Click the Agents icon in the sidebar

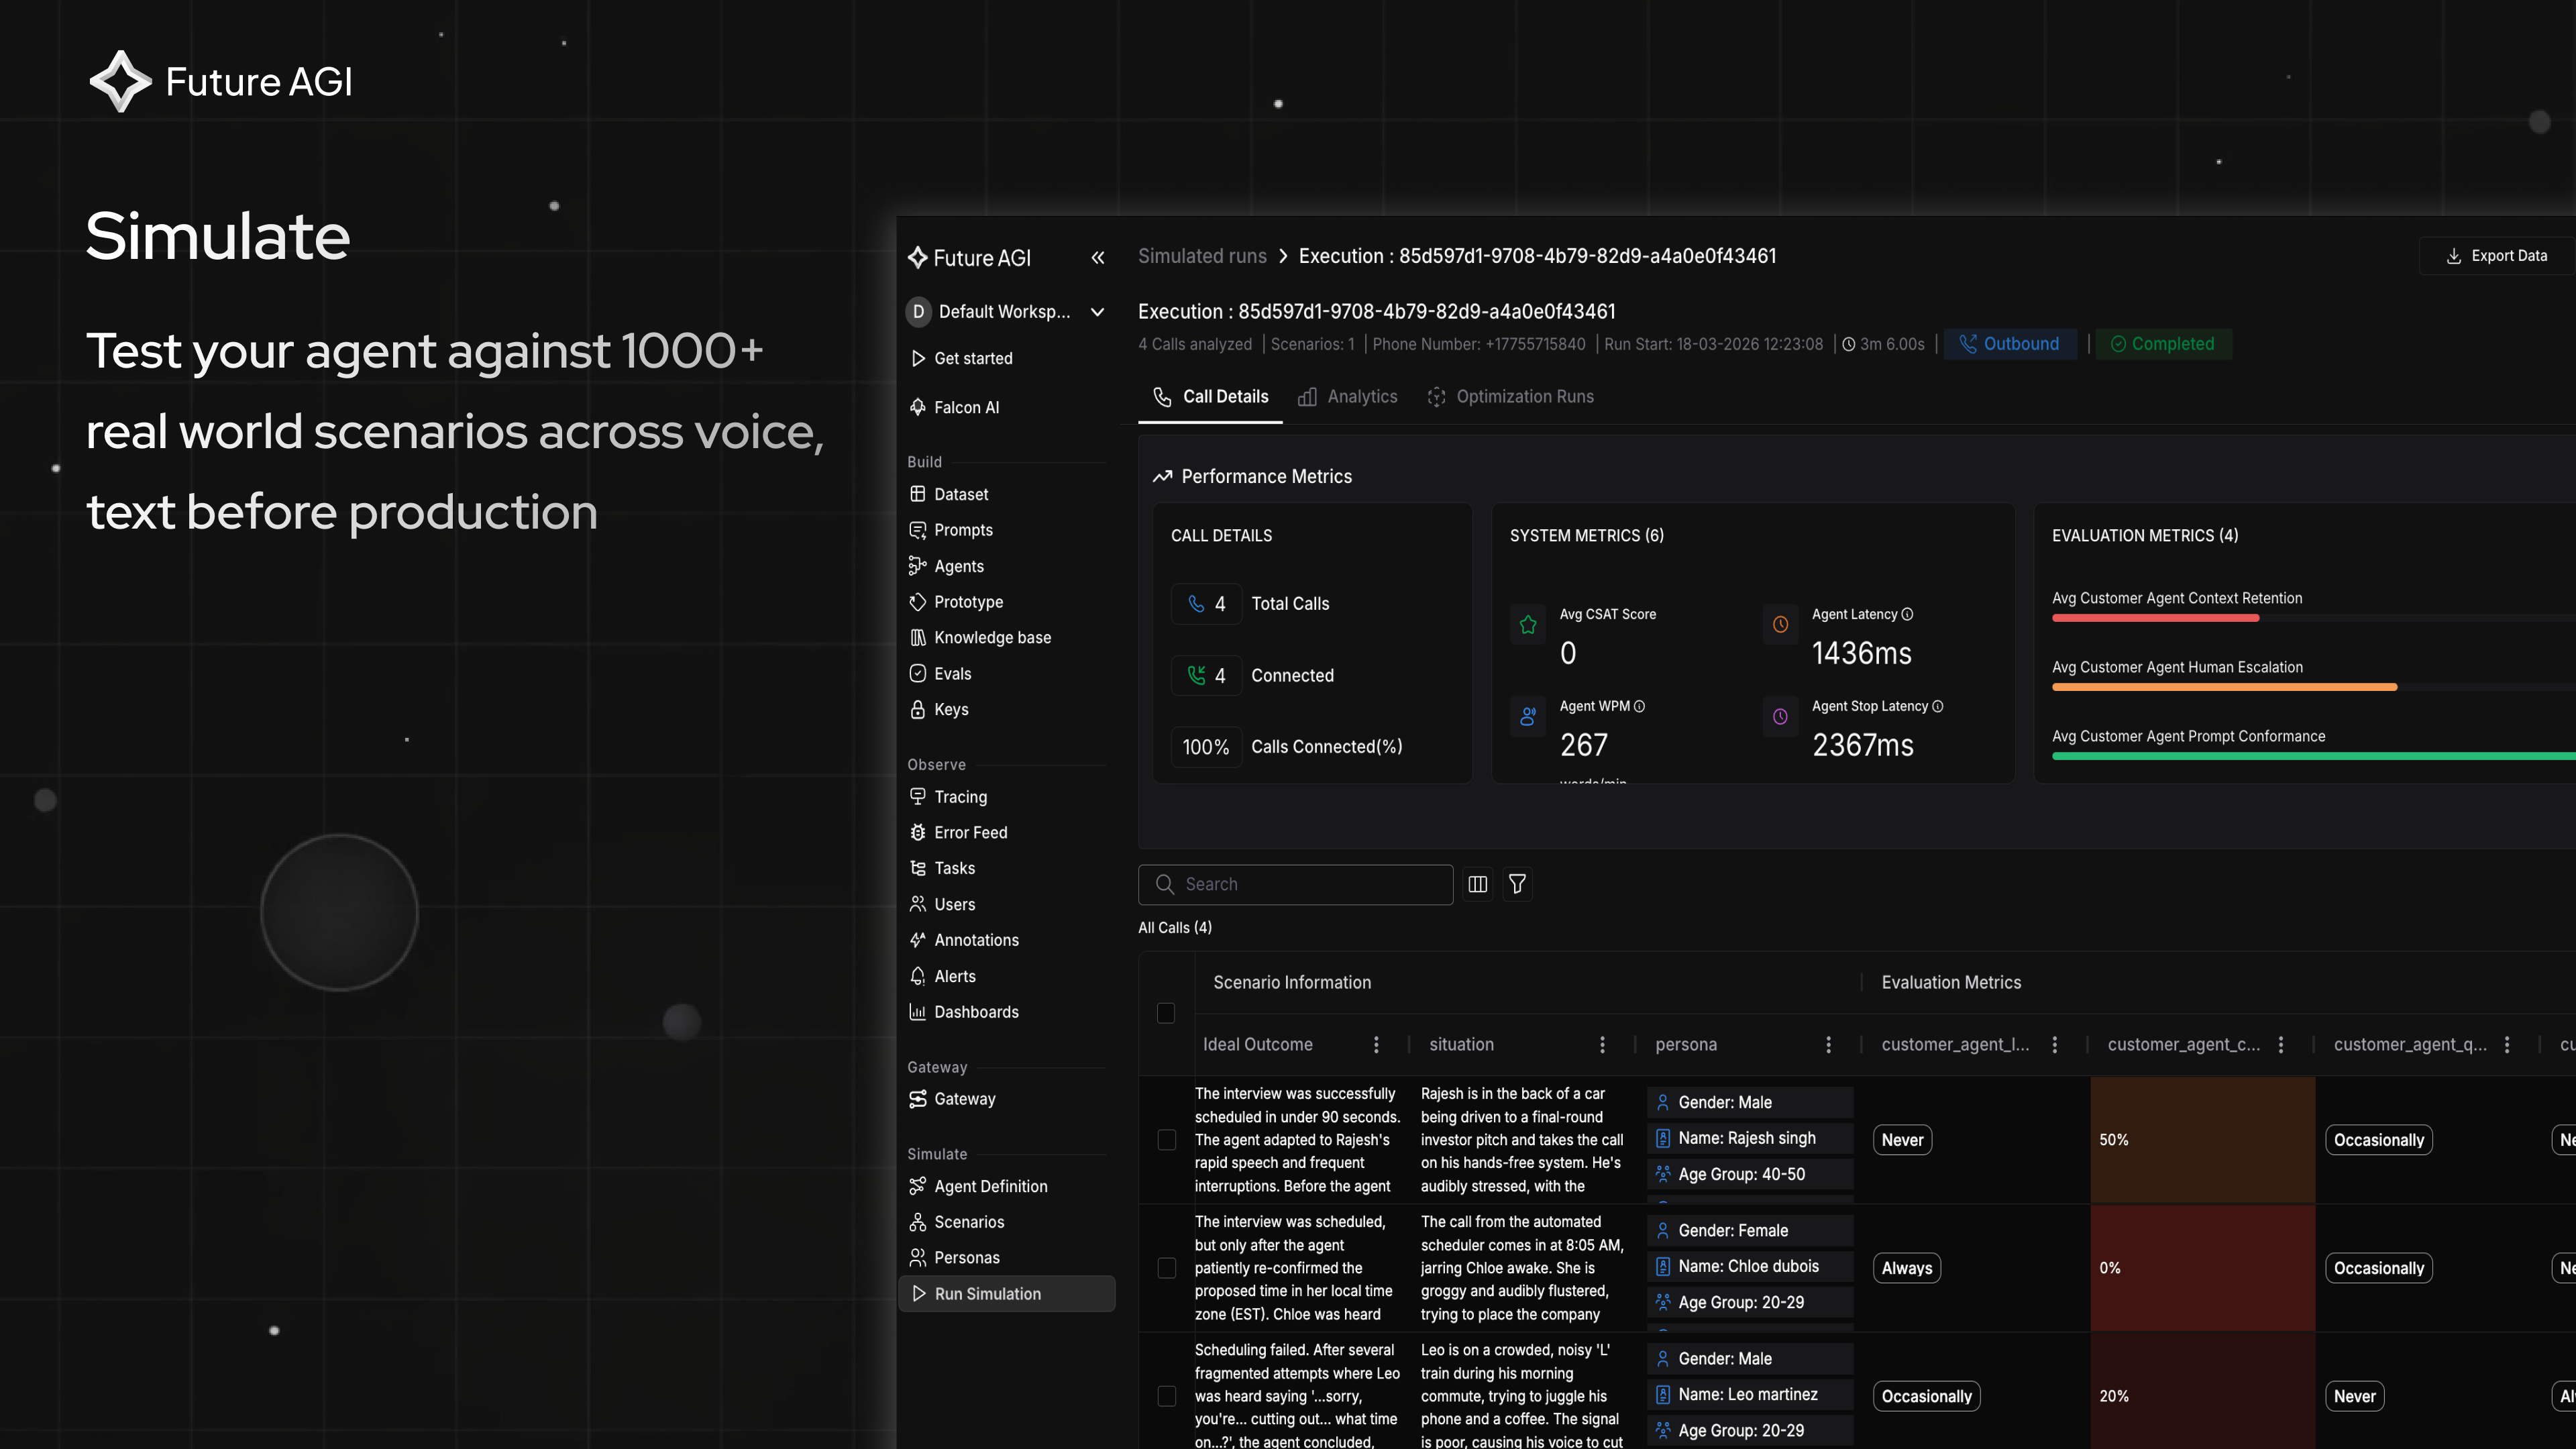pyautogui.click(x=917, y=566)
